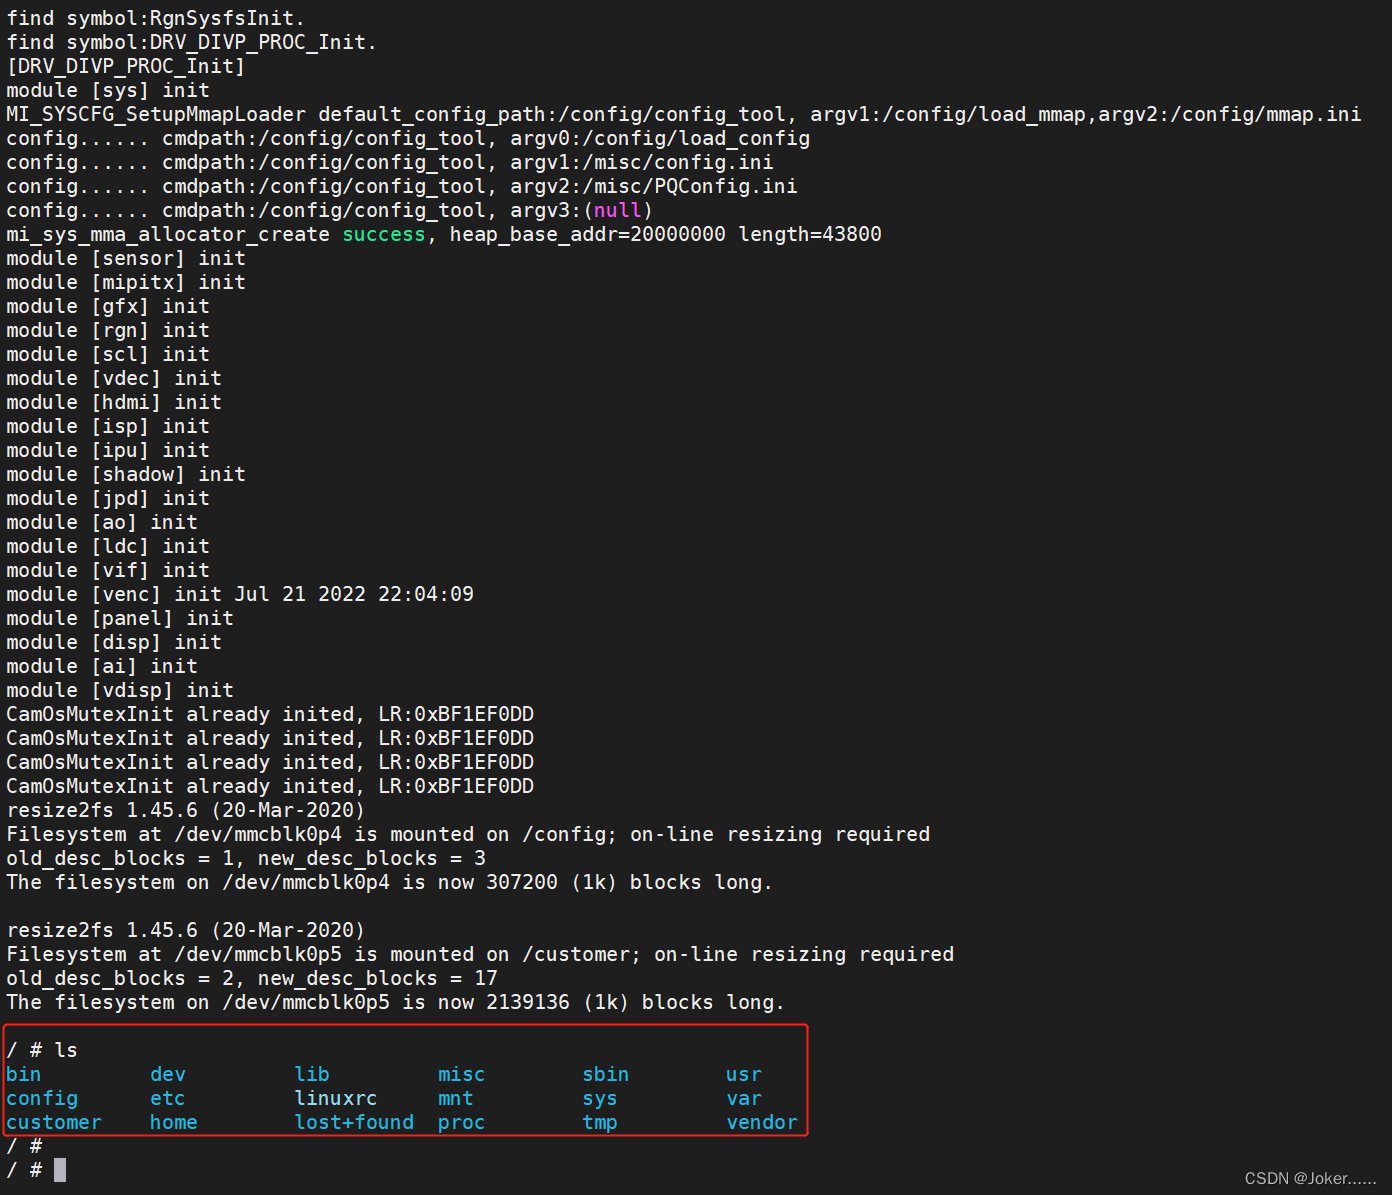The width and height of the screenshot is (1392, 1195).
Task: Click the 'module [vif] init' line
Action: tap(108, 570)
